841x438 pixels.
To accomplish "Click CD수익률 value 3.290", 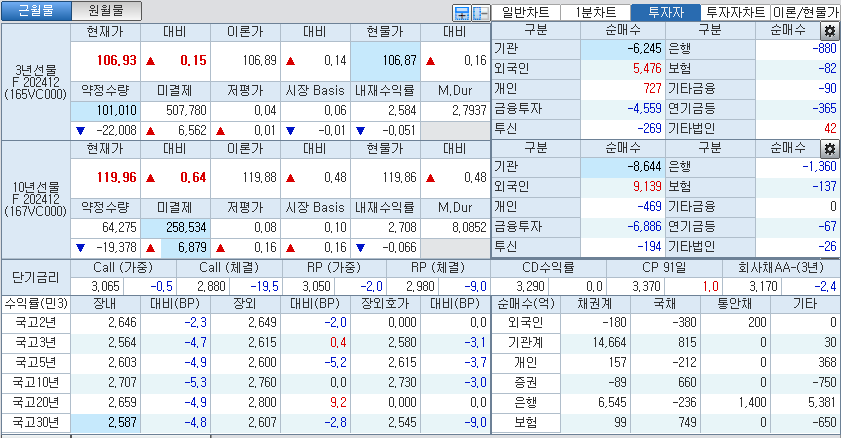I will point(521,286).
